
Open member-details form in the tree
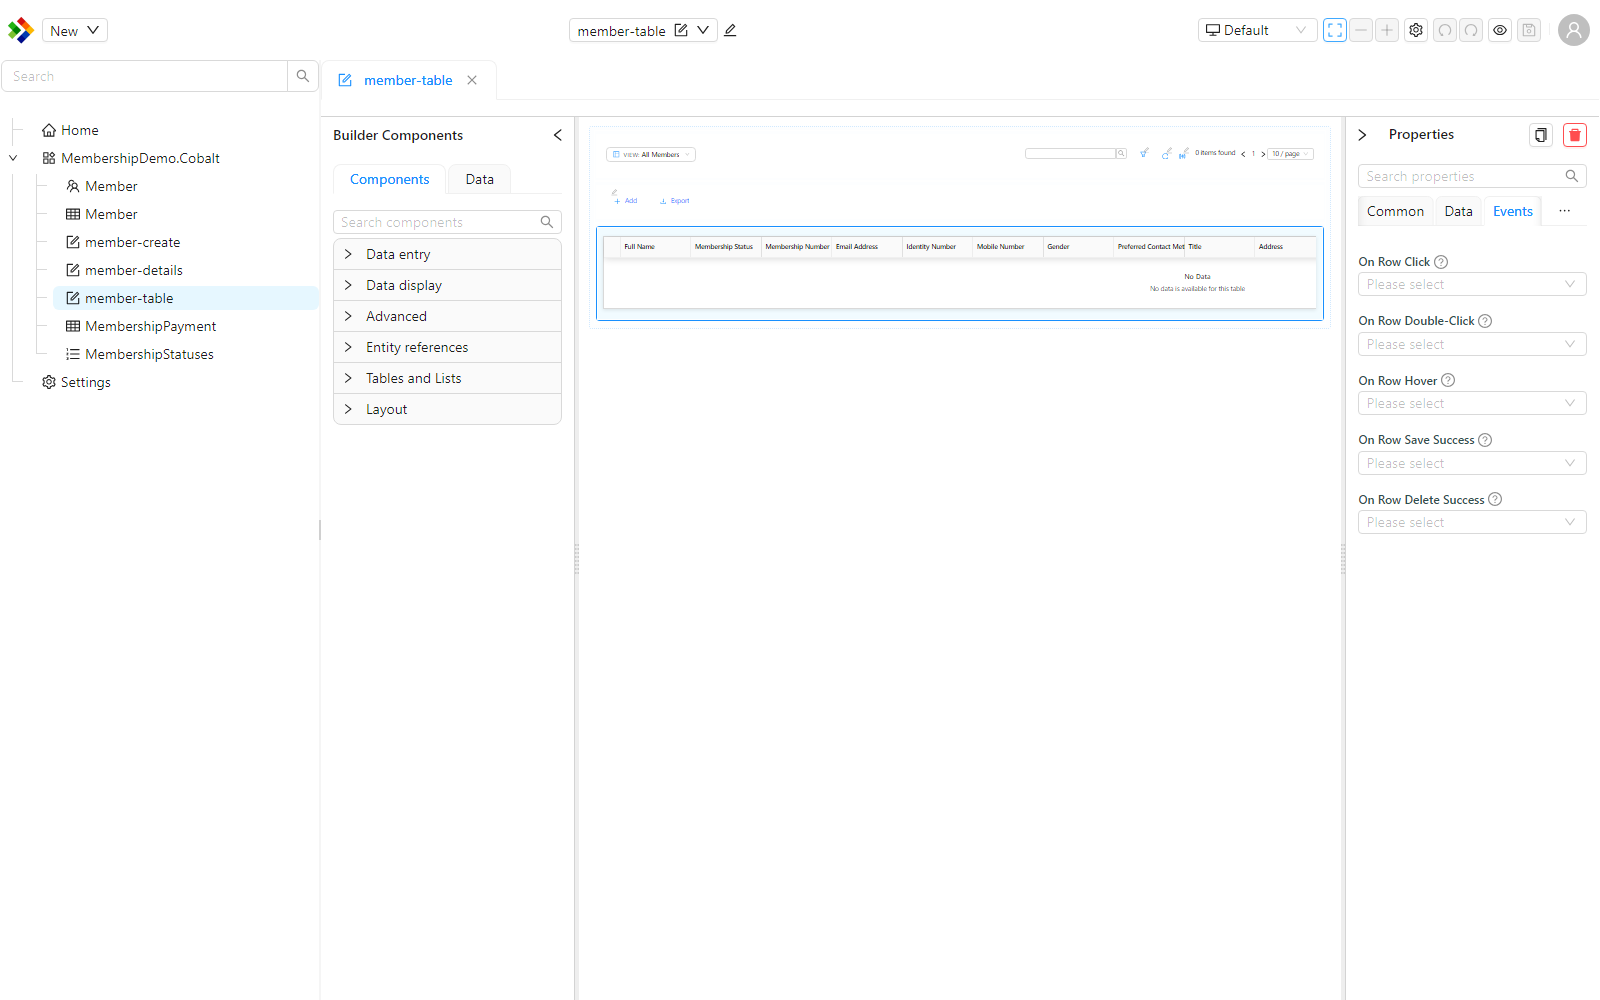pyautogui.click(x=124, y=270)
